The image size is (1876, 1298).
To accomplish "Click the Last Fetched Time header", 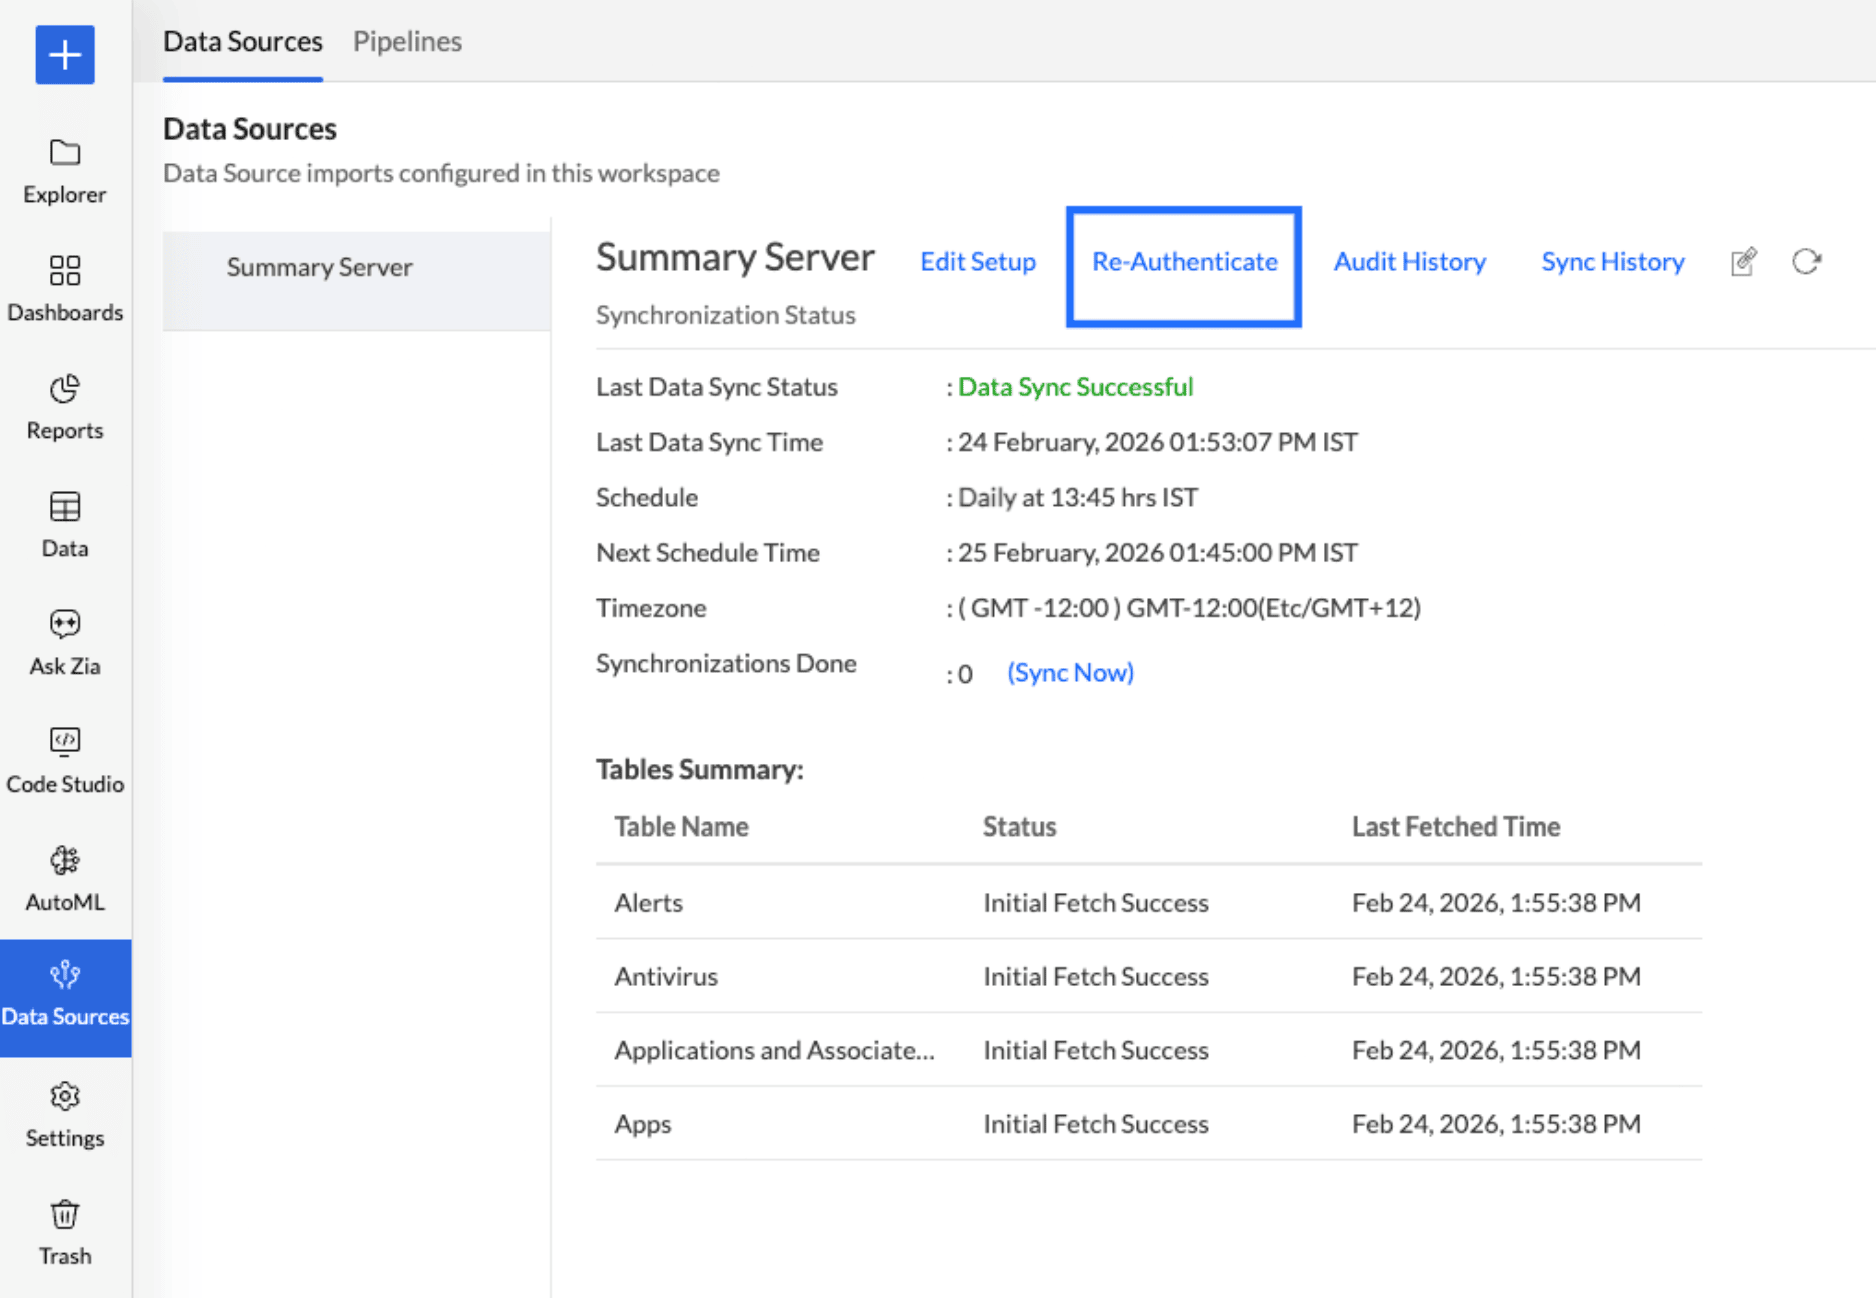I will [1456, 827].
